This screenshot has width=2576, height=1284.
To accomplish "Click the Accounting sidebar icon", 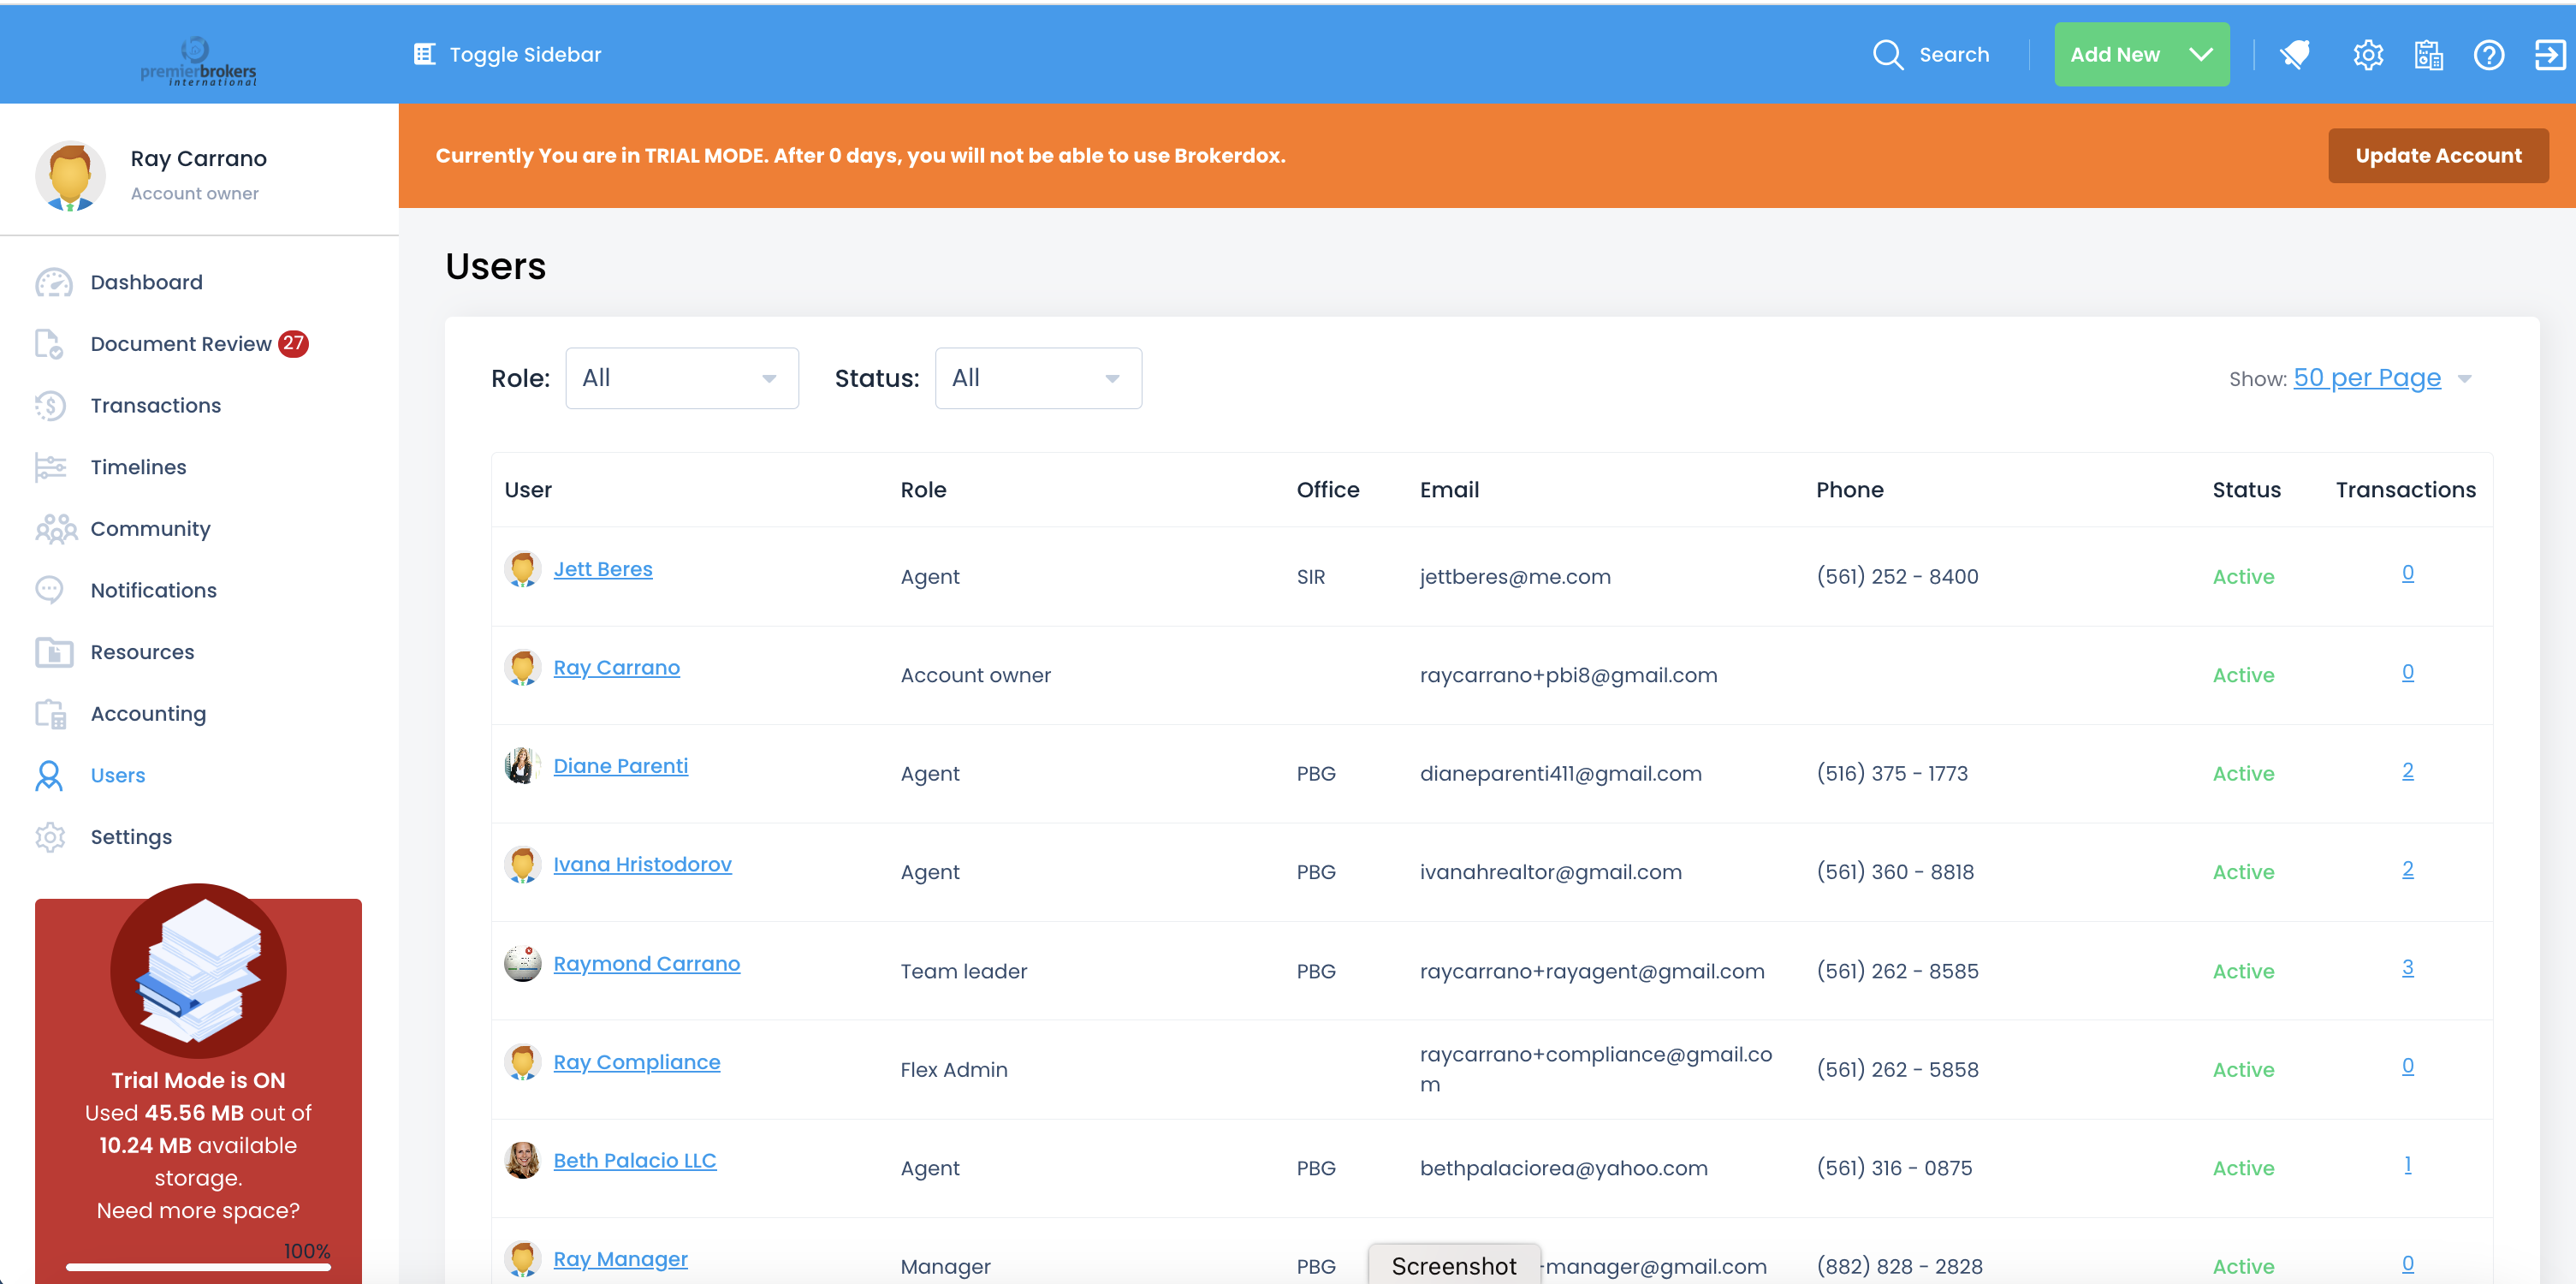I will click(x=50, y=714).
